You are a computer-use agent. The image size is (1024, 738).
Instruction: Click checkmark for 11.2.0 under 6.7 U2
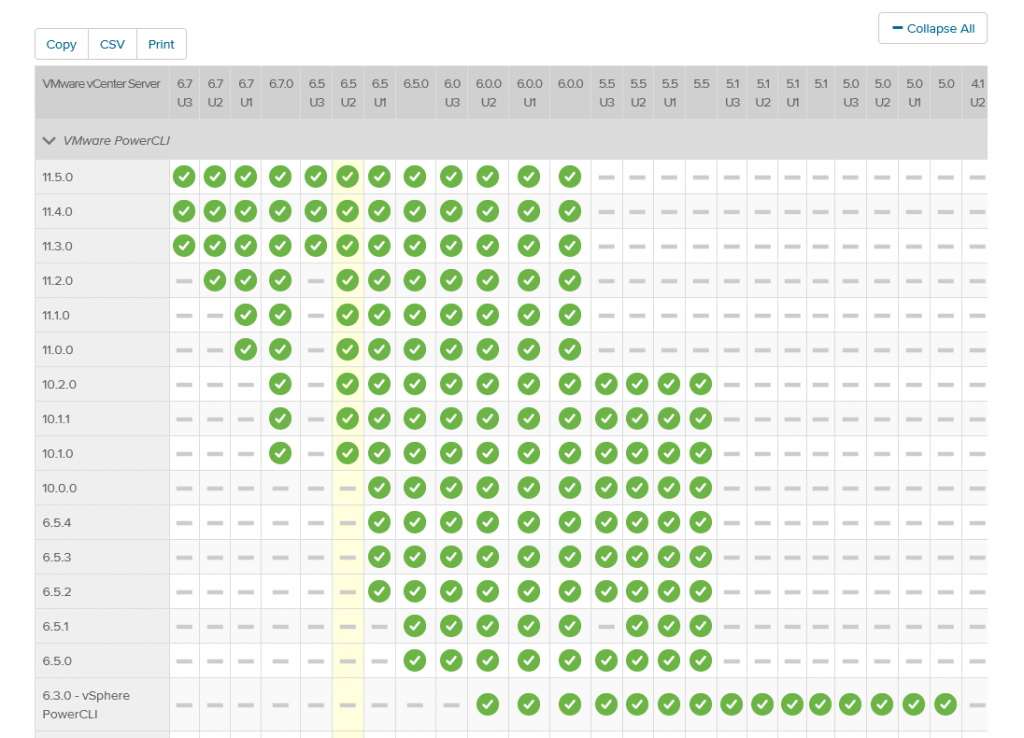click(x=215, y=280)
